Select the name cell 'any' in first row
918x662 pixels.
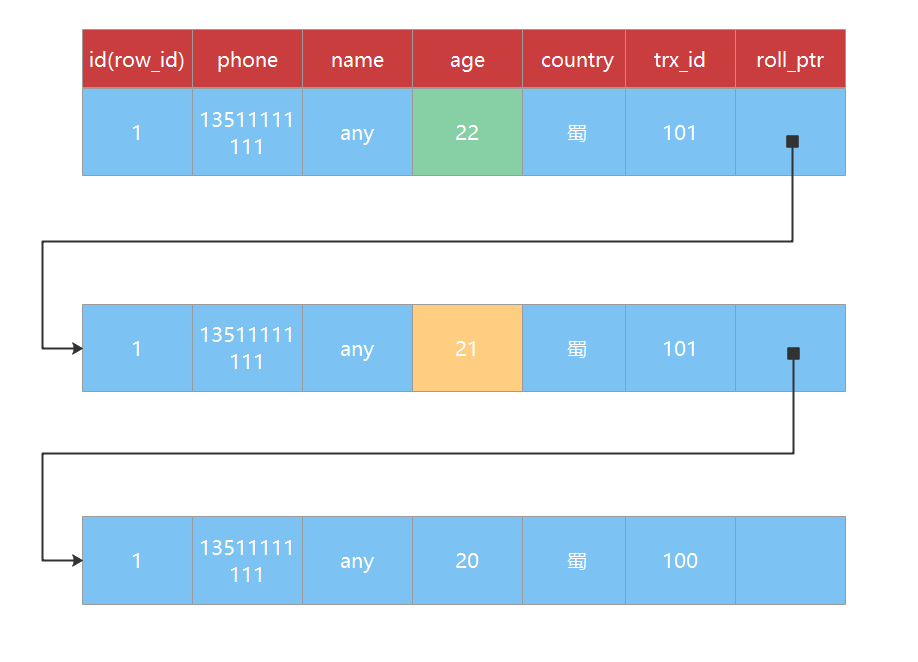tap(357, 132)
